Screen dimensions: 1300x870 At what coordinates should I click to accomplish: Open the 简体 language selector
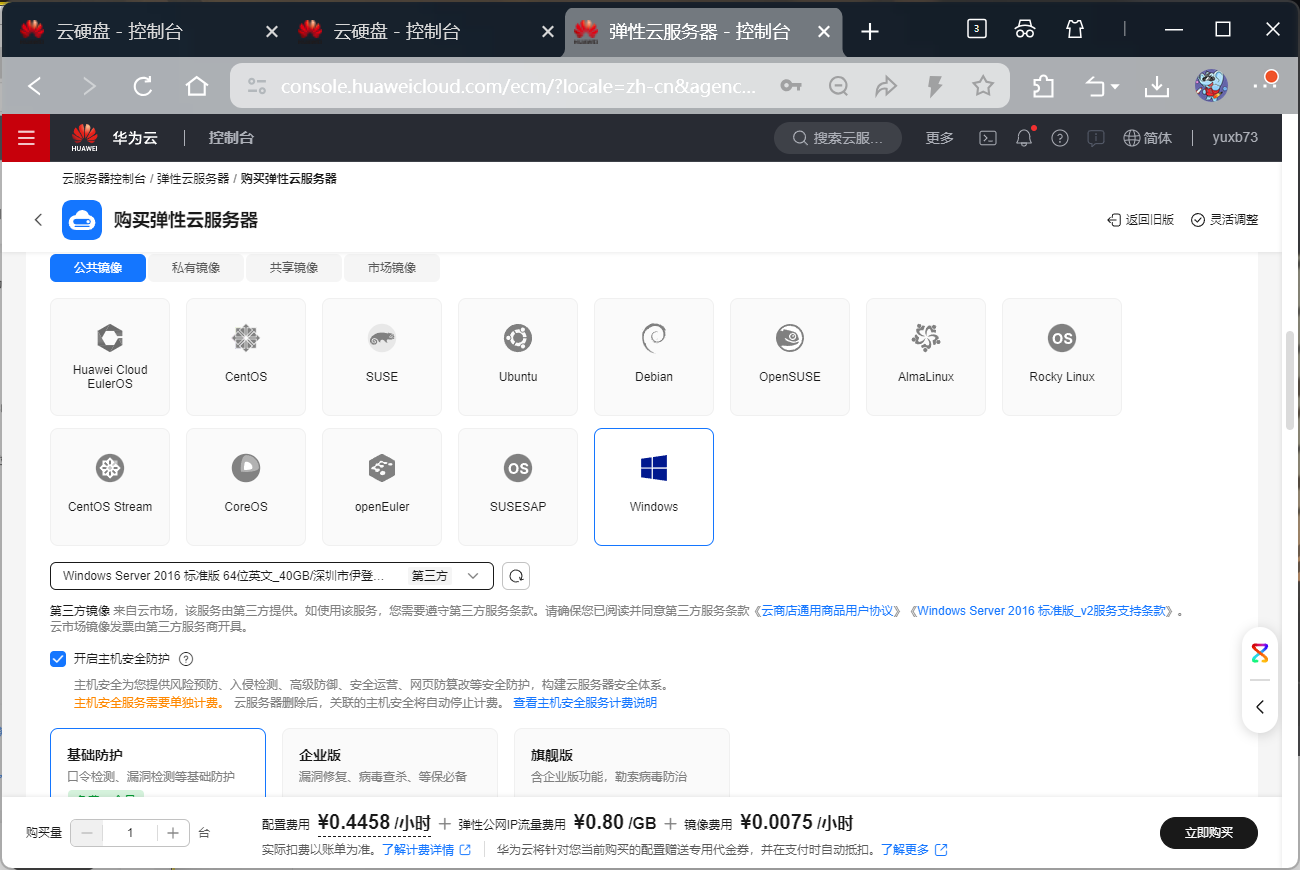tap(1147, 138)
